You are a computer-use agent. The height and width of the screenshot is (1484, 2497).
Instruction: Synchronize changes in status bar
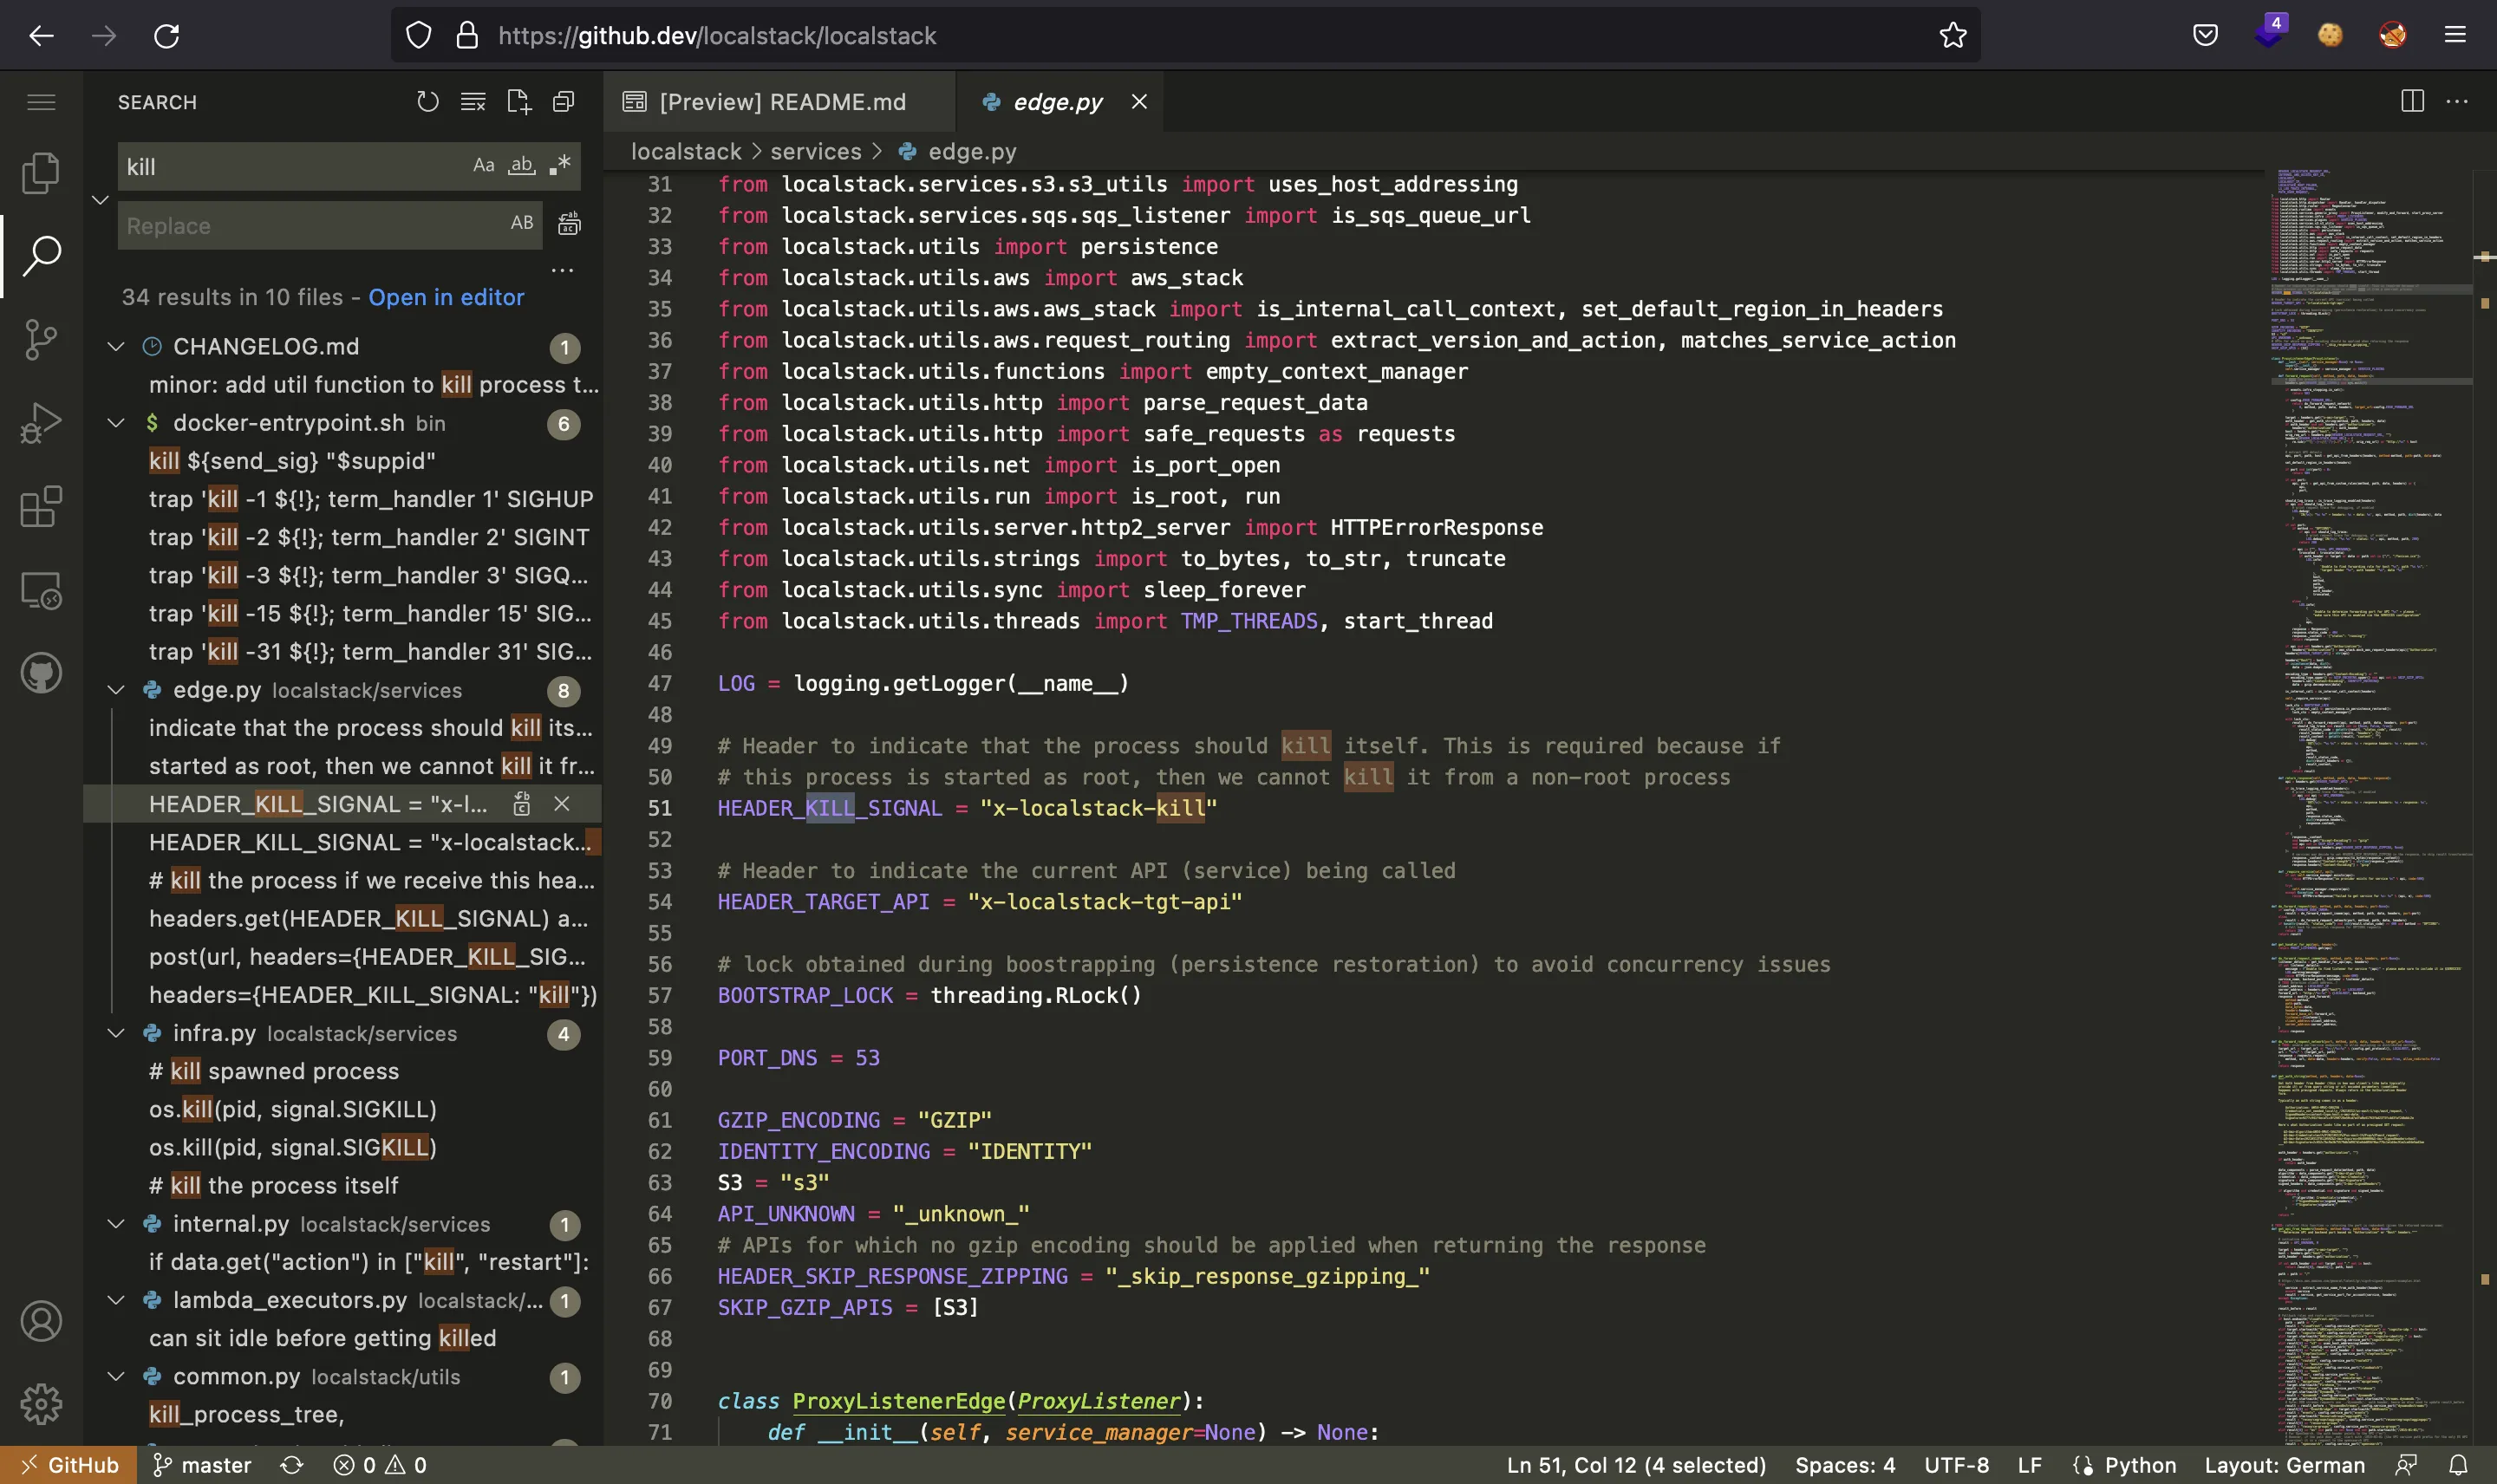pyautogui.click(x=292, y=1465)
